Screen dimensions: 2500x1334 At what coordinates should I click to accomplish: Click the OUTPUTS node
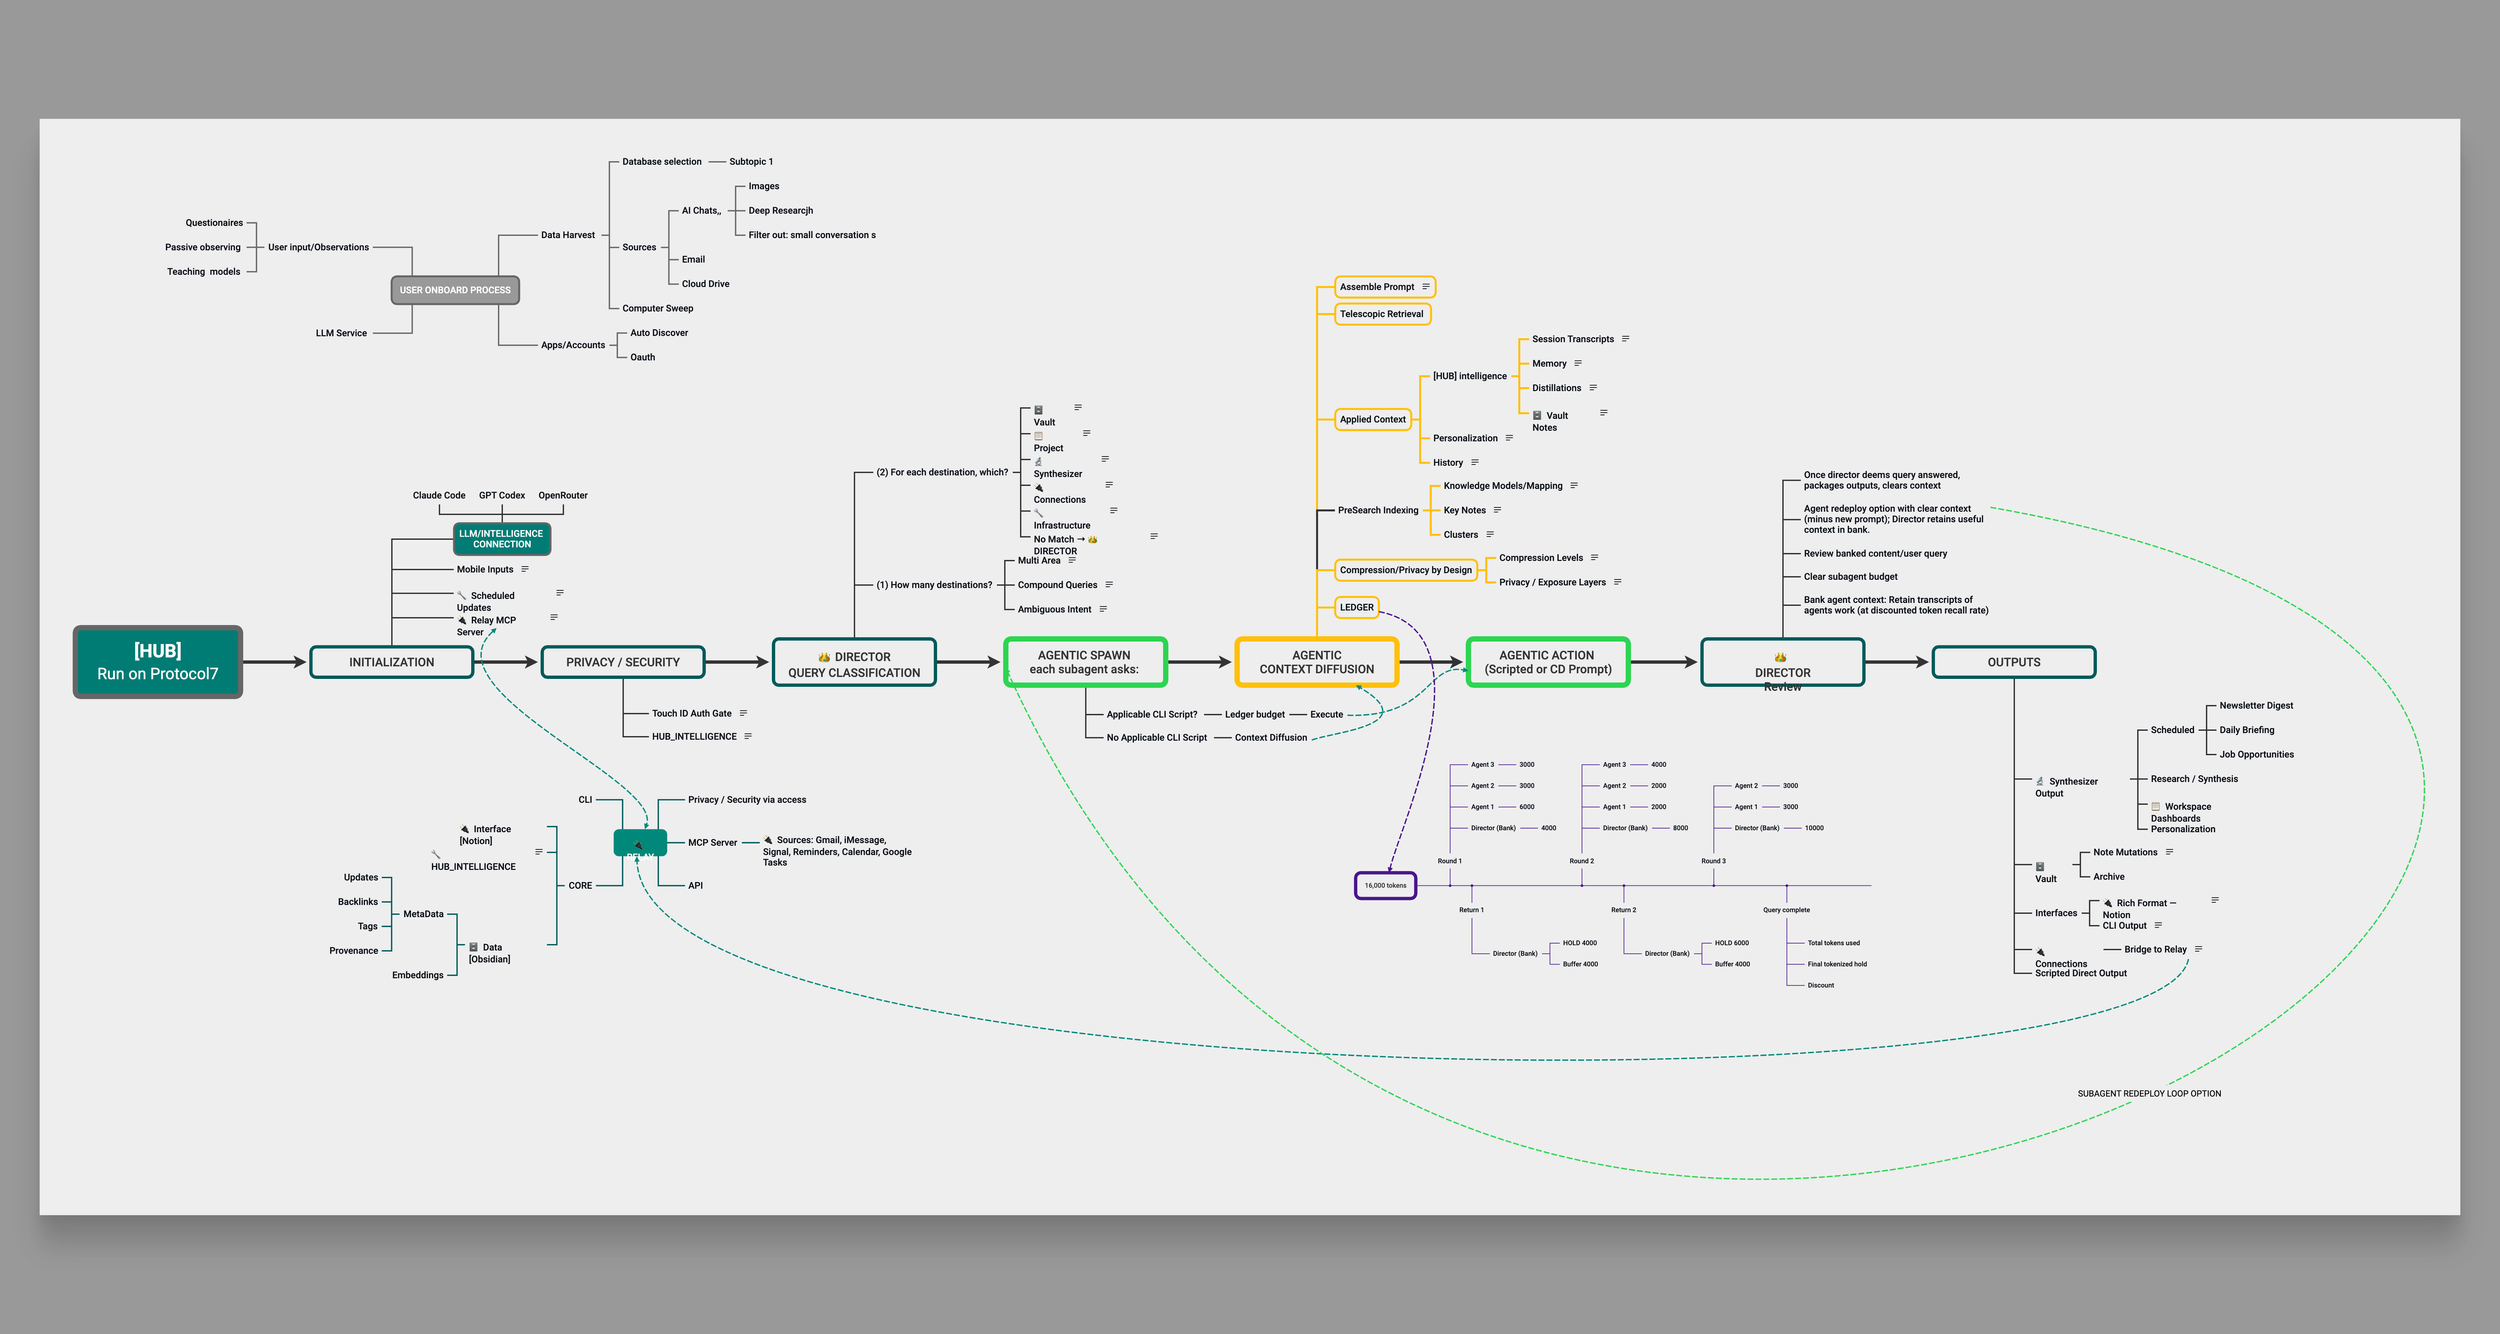(2013, 662)
